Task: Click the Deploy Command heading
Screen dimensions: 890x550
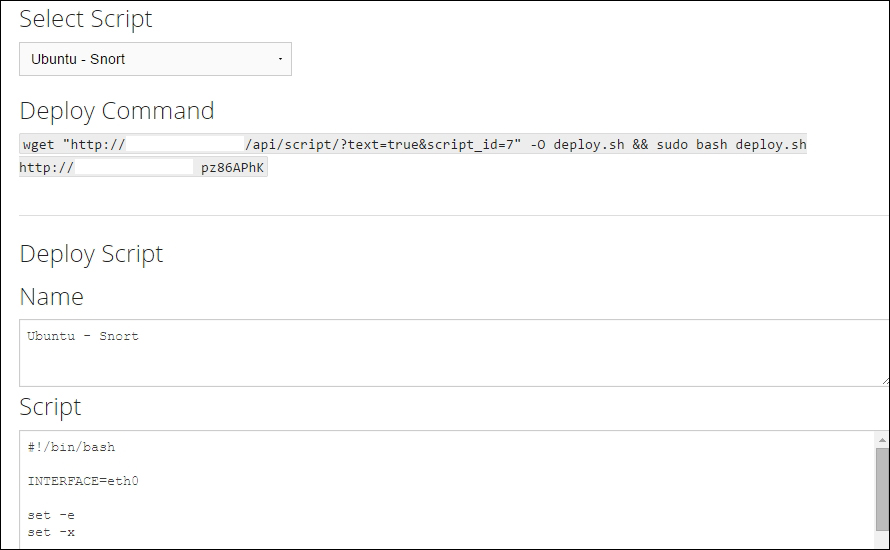Action: (116, 110)
